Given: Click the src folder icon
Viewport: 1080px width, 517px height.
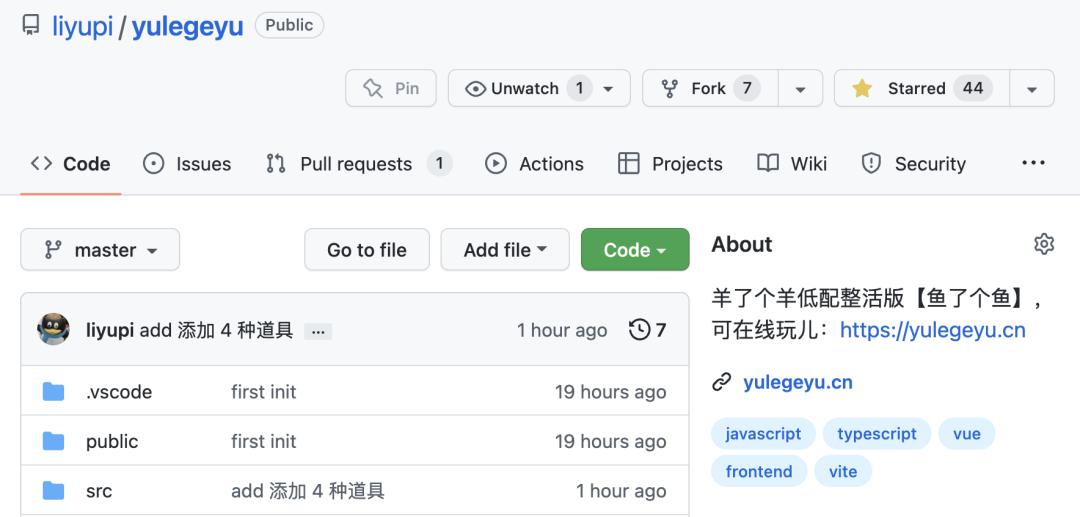Looking at the screenshot, I should (54, 491).
